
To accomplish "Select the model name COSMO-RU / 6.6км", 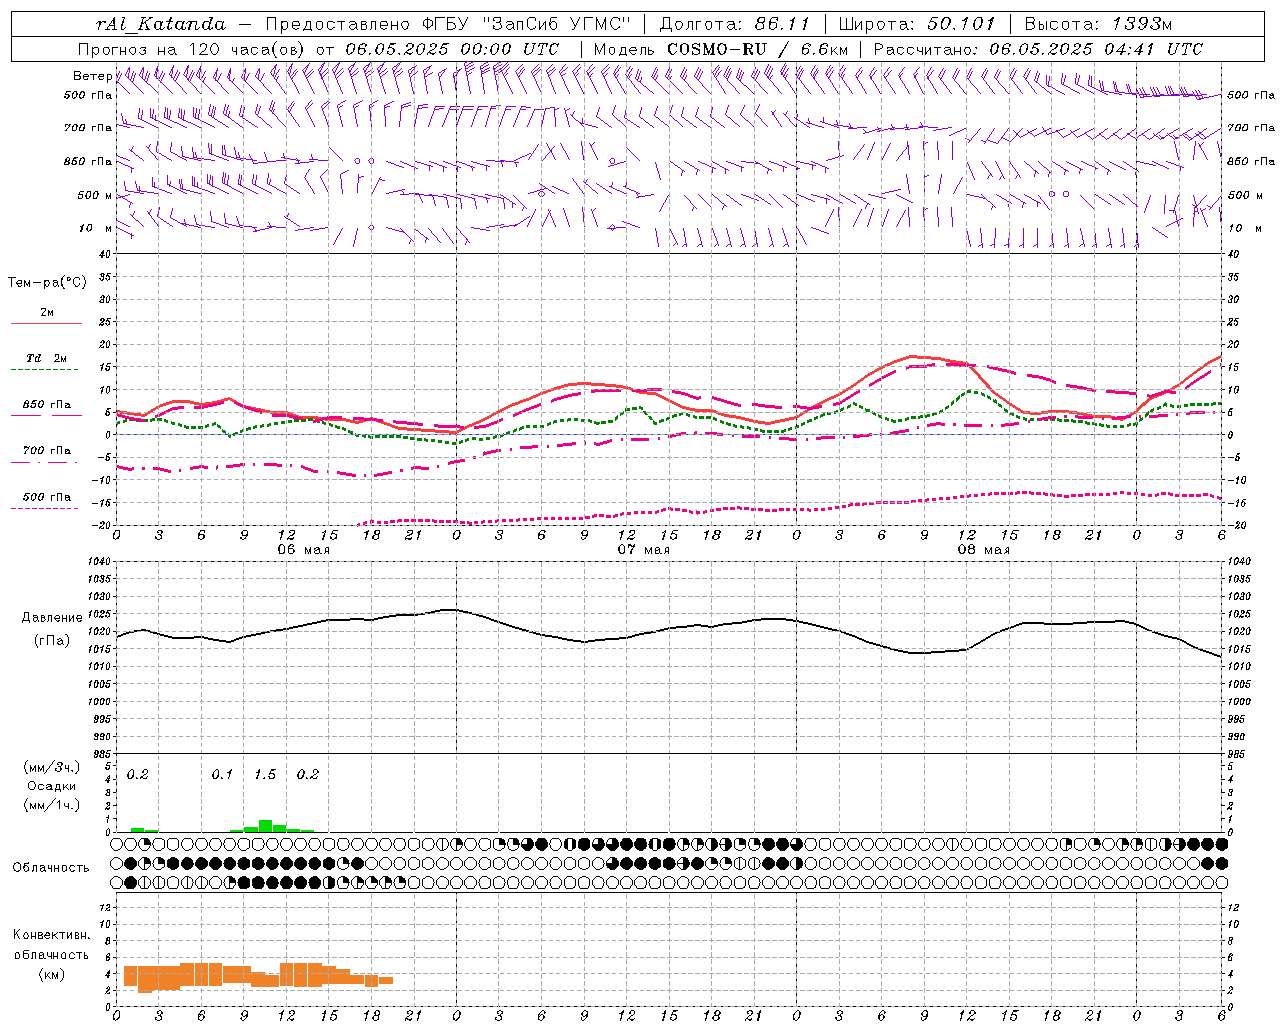I will (758, 49).
